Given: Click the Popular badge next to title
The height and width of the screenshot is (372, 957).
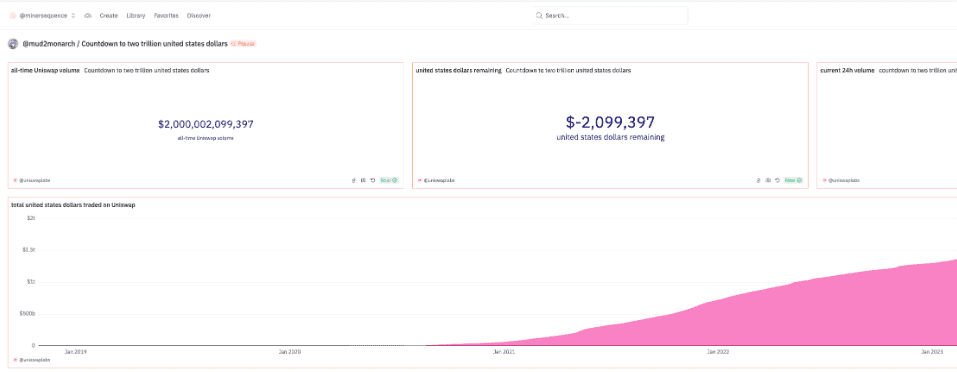Looking at the screenshot, I should (244, 44).
